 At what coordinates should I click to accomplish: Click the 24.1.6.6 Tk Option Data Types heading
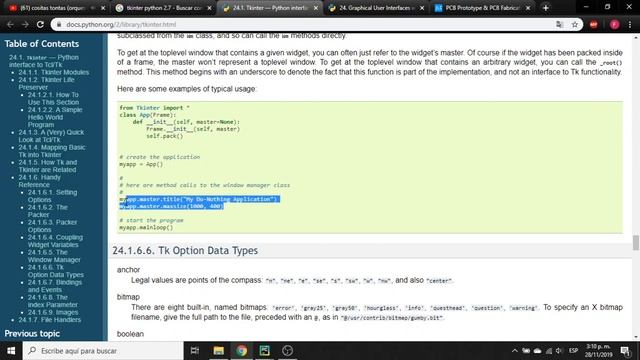(185, 250)
